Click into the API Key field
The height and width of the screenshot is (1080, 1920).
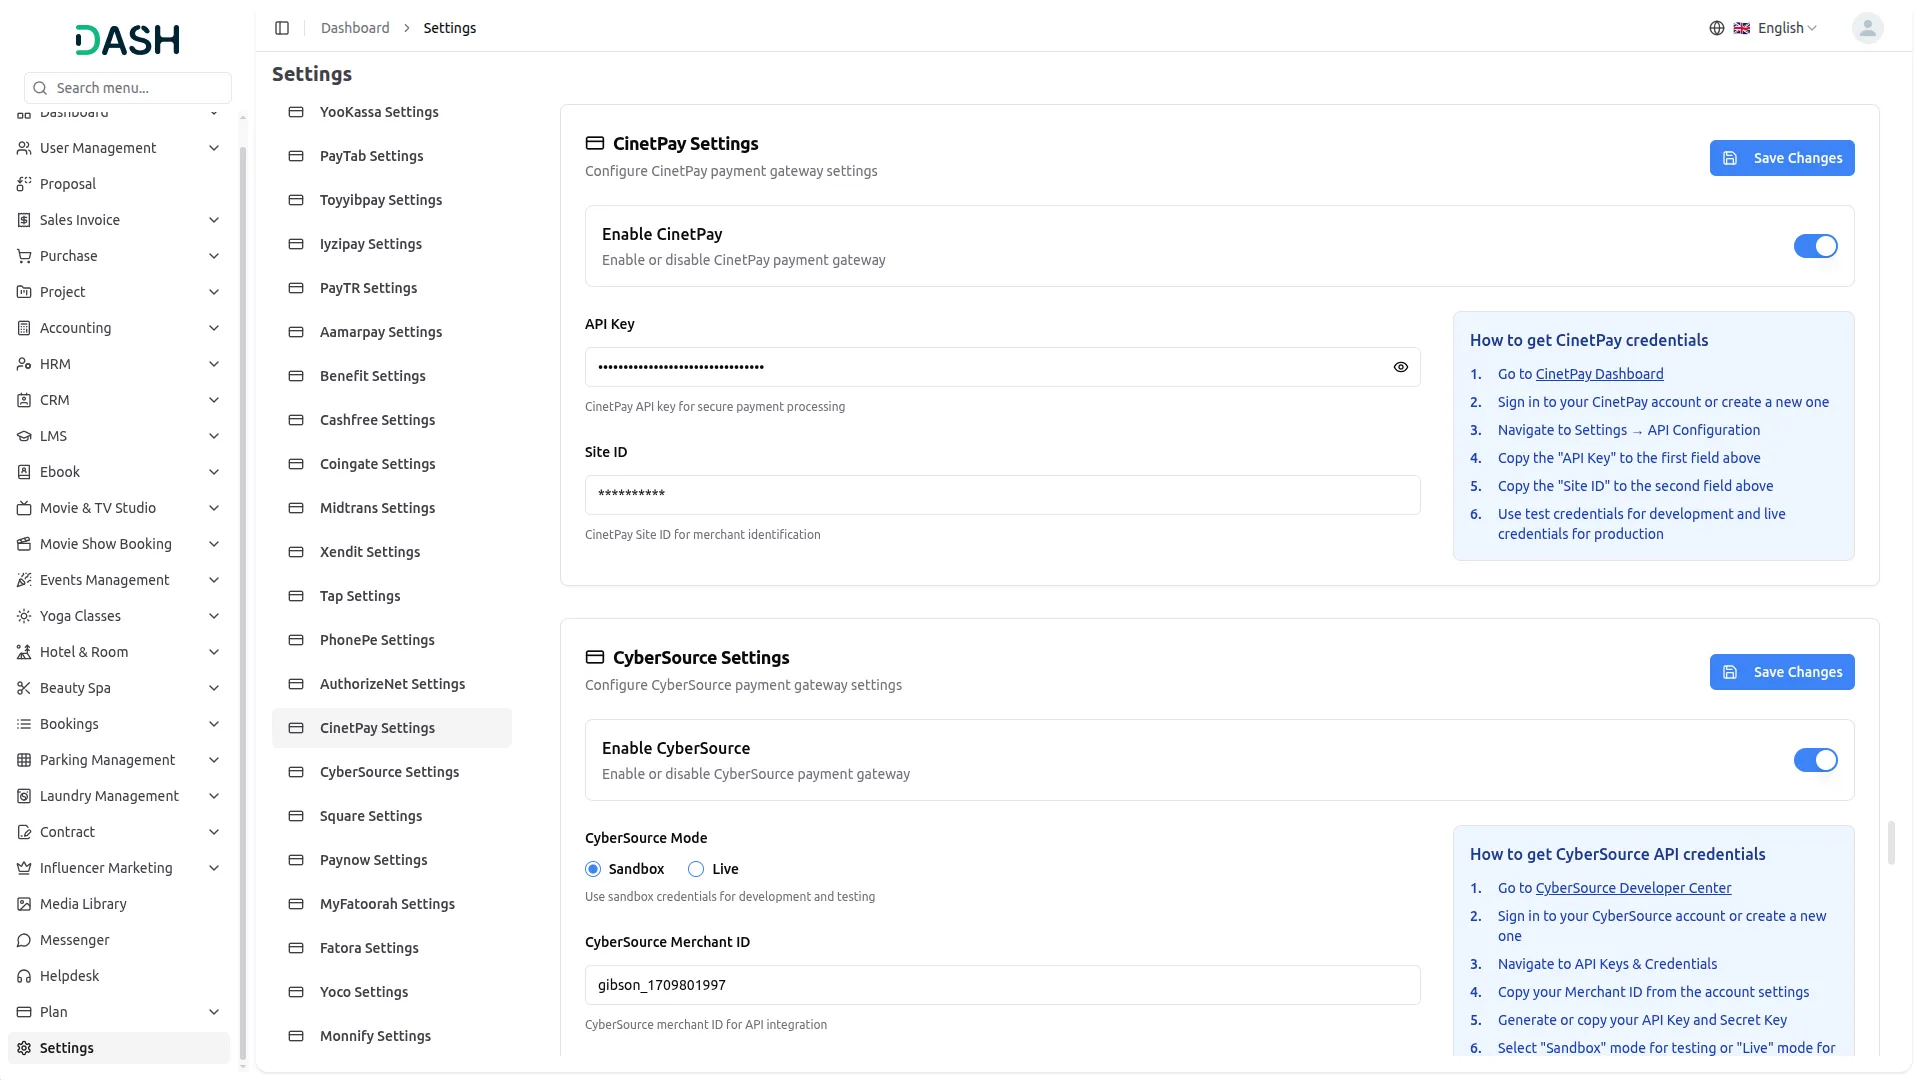pos(1002,367)
